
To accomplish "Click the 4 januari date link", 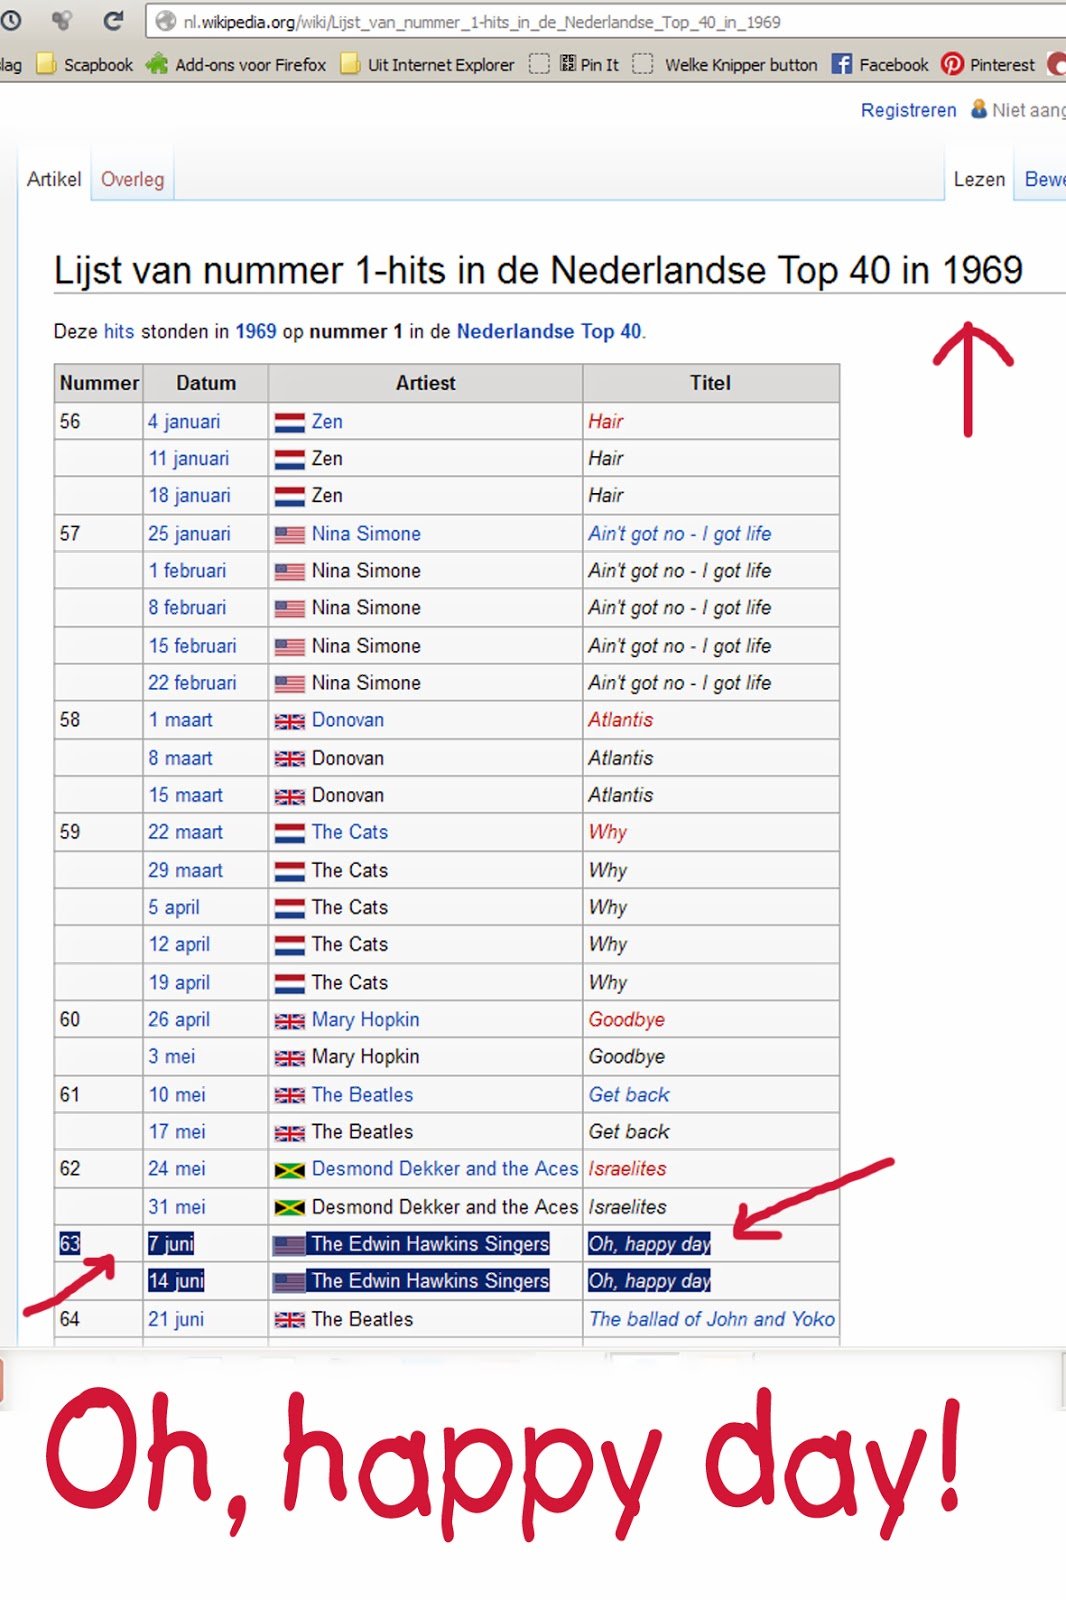I will (x=184, y=422).
